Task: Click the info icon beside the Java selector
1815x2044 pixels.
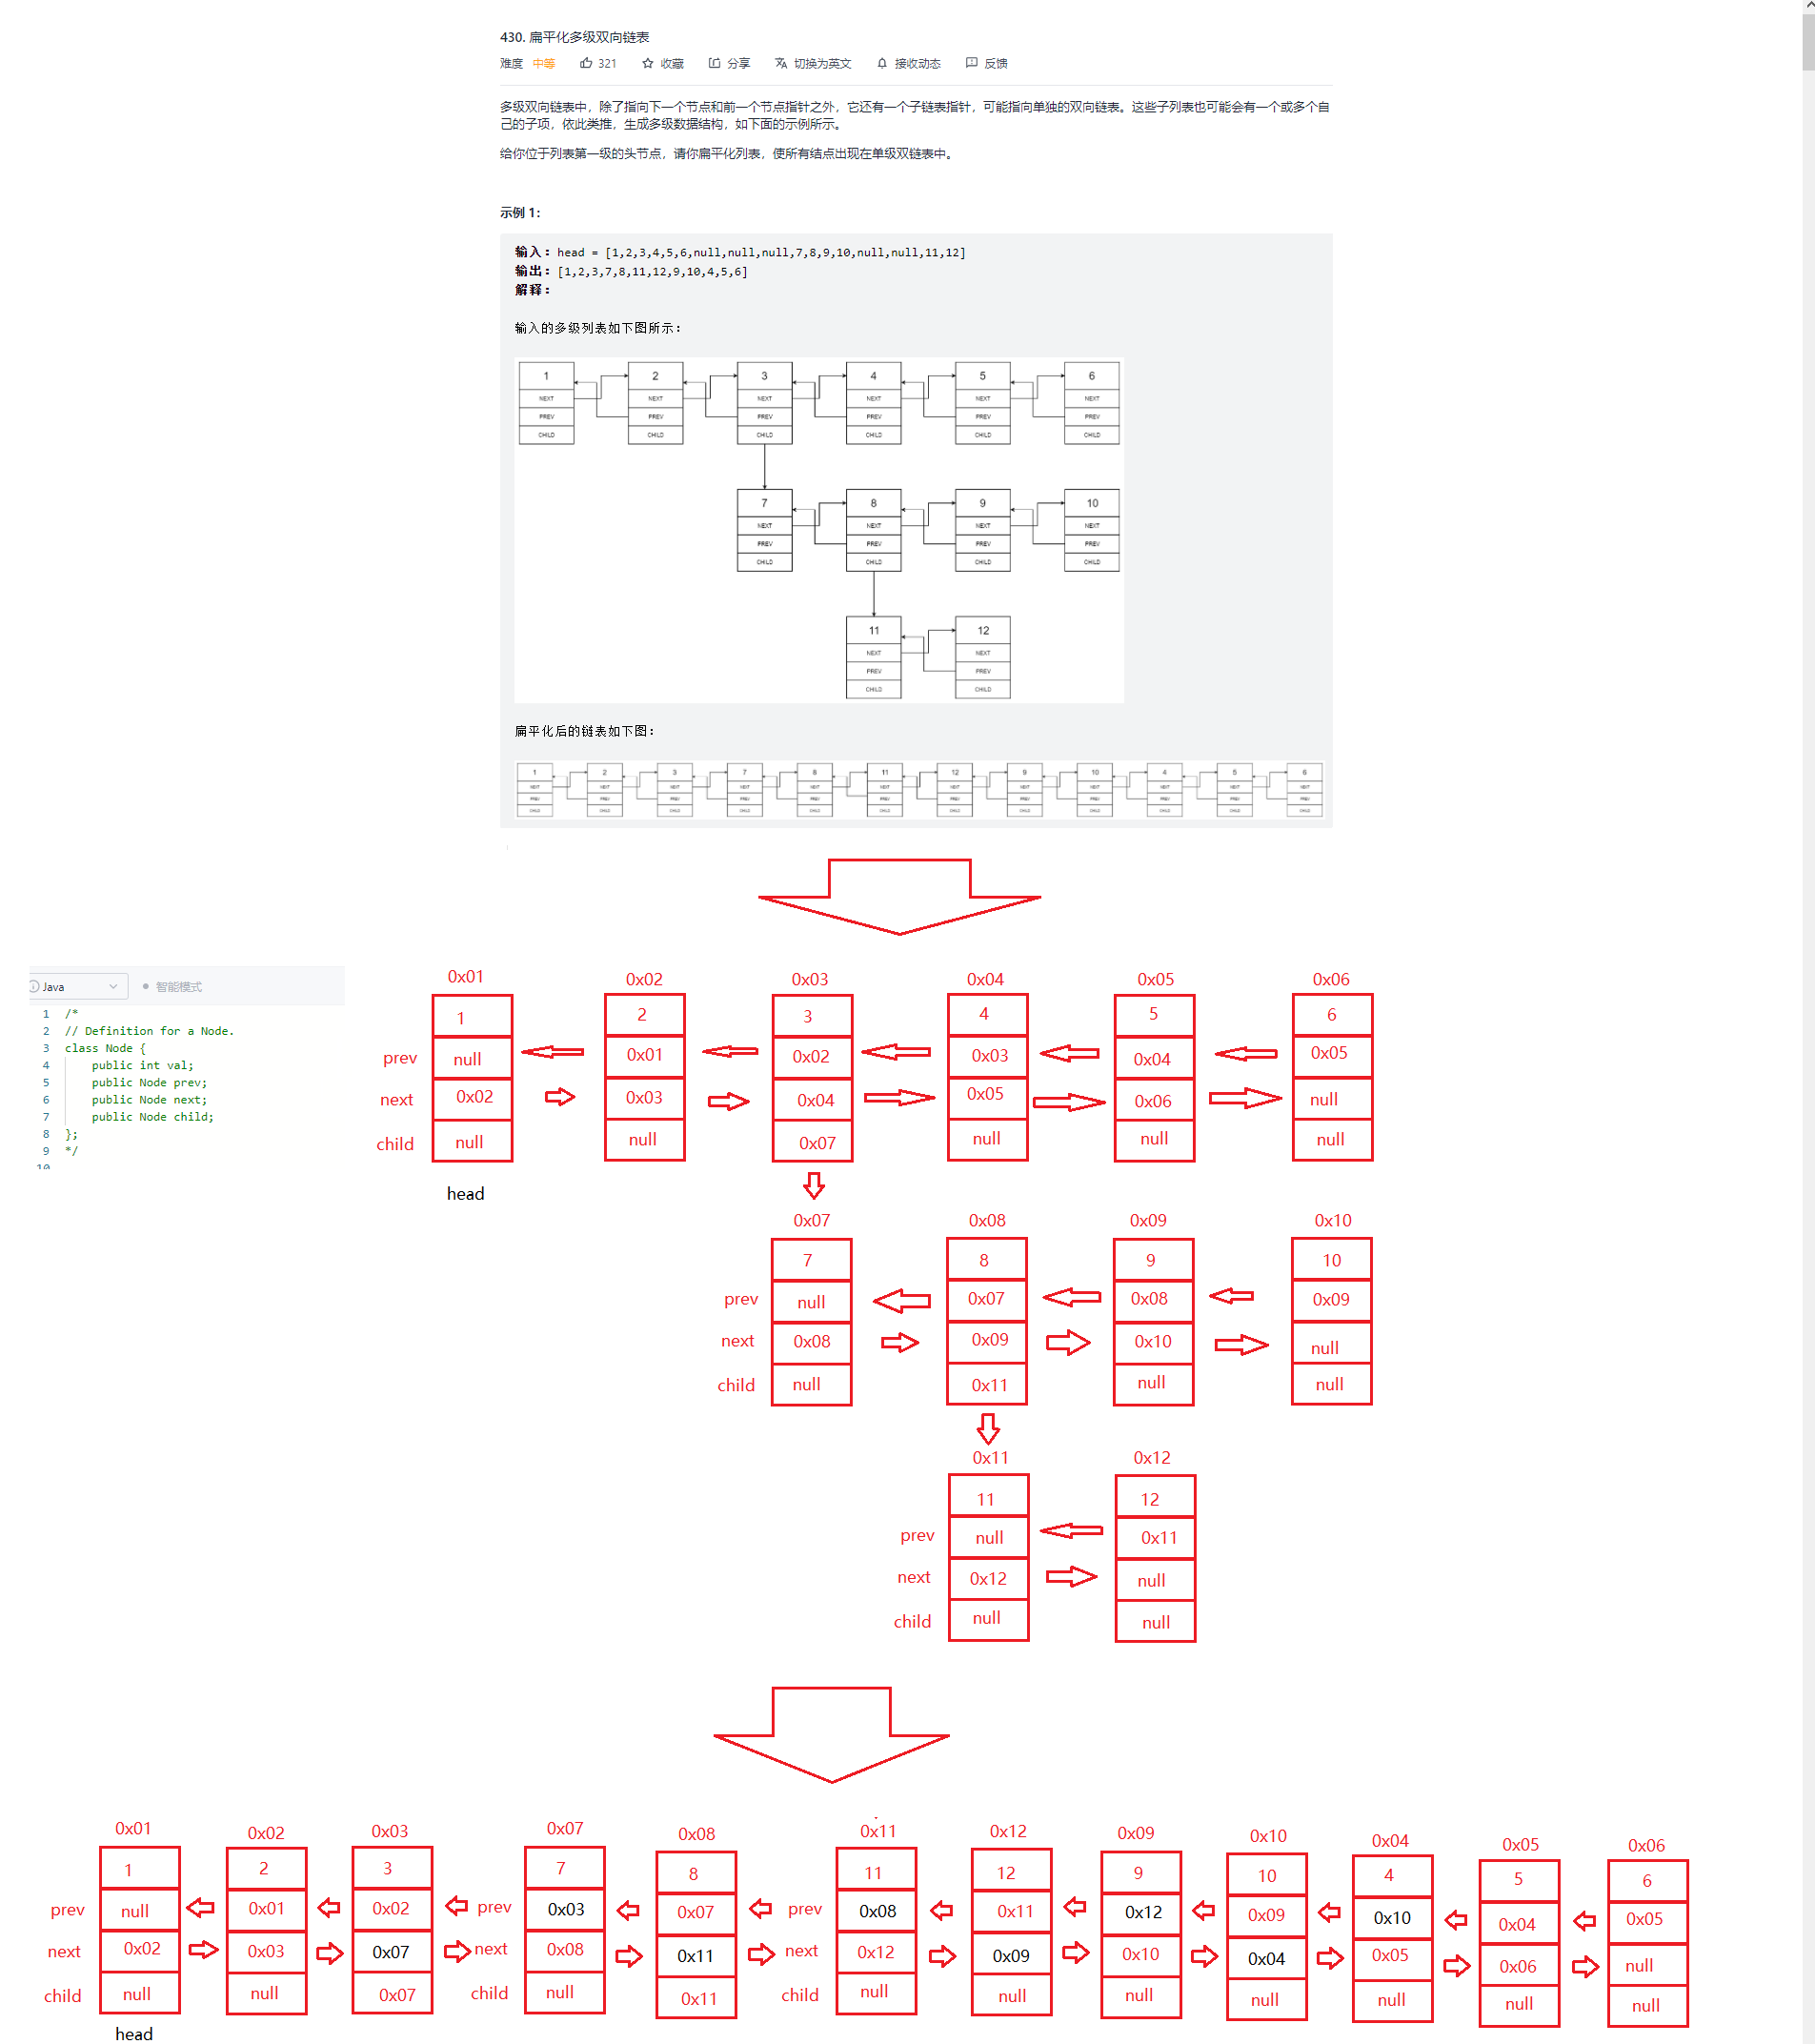Action: pos(34,986)
